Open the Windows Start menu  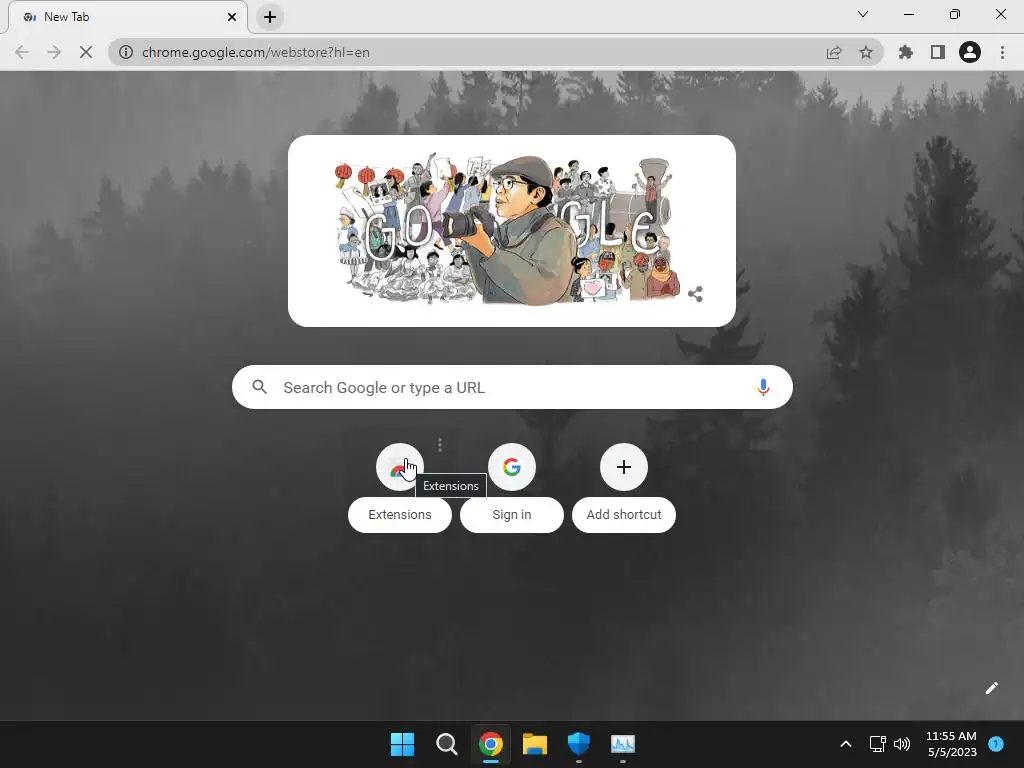(402, 744)
